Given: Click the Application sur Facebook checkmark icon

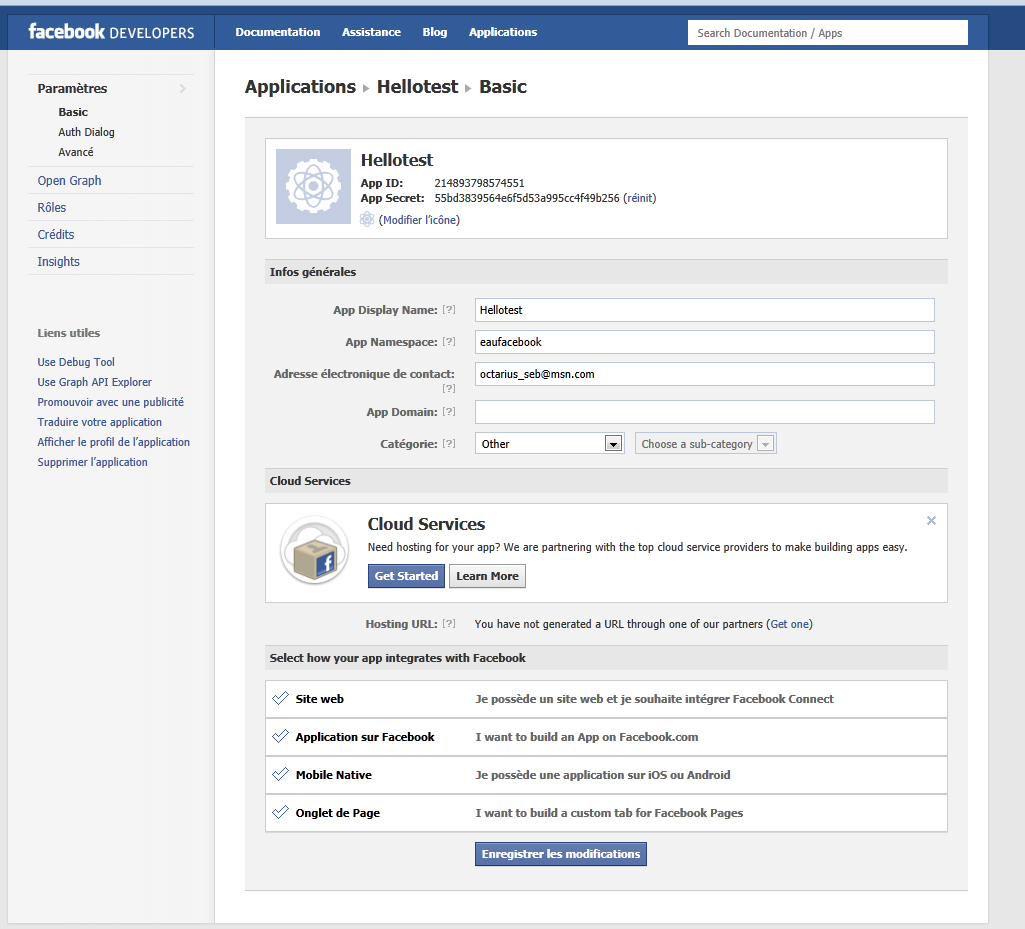Looking at the screenshot, I should (280, 736).
